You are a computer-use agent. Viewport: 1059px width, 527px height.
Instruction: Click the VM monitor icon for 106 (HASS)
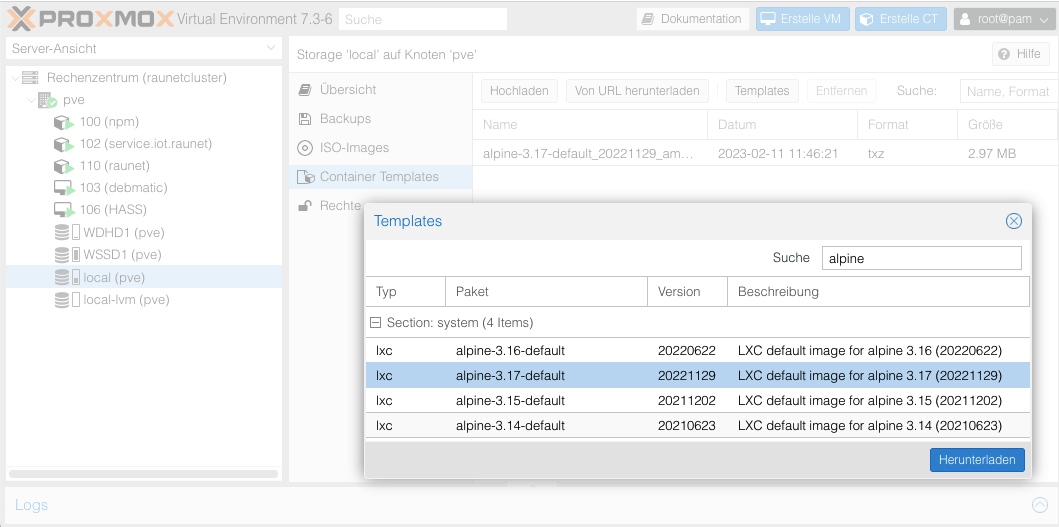tap(64, 210)
